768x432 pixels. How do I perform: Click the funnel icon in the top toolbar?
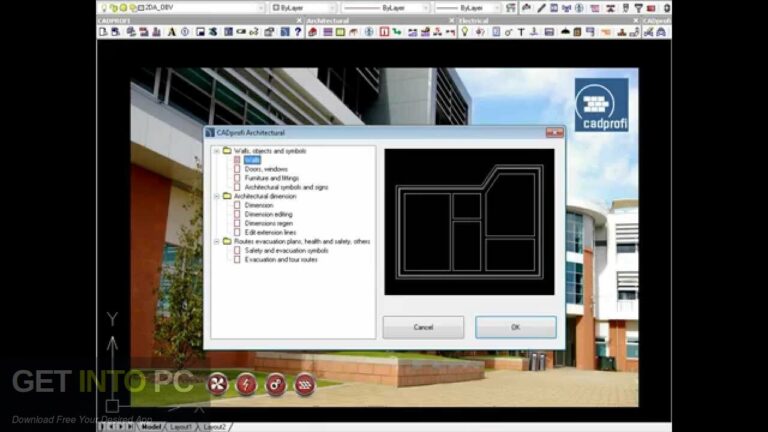tap(638, 8)
